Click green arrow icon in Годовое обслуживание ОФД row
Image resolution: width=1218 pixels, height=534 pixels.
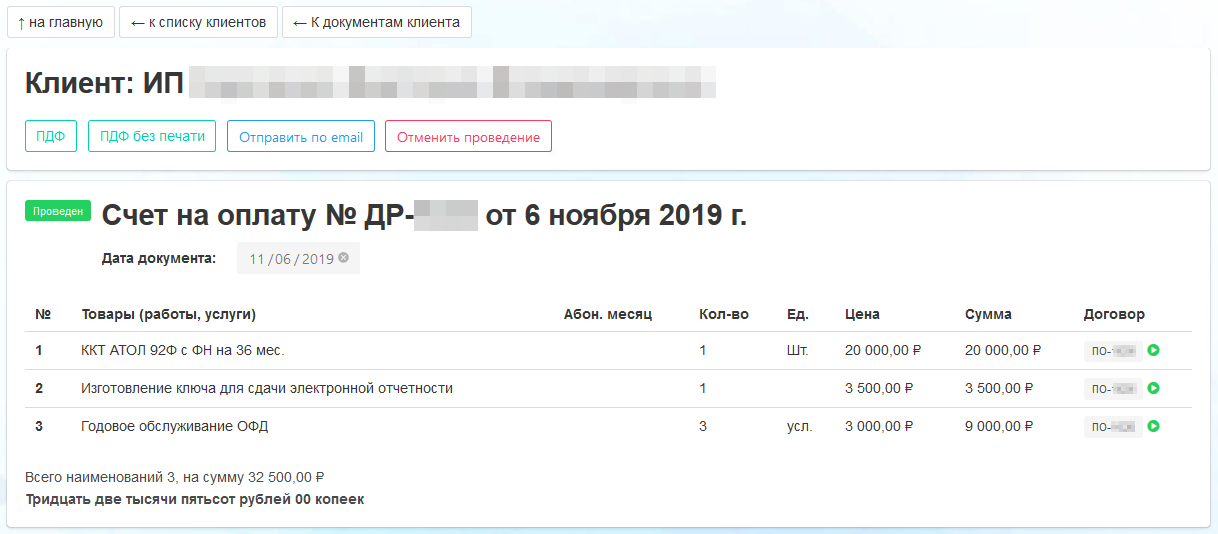point(1153,426)
